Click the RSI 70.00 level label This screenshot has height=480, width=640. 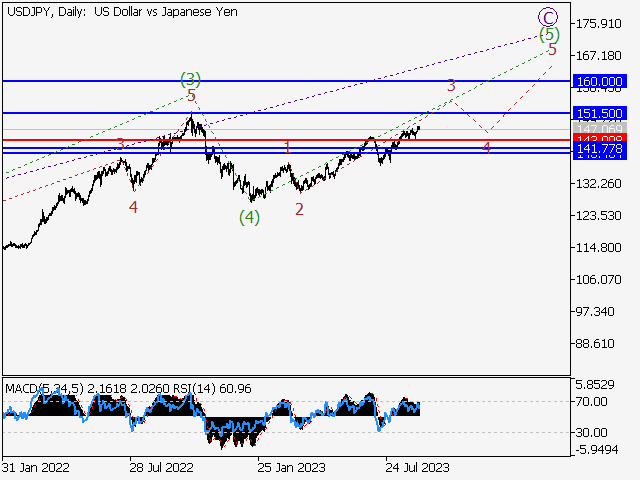click(x=592, y=402)
